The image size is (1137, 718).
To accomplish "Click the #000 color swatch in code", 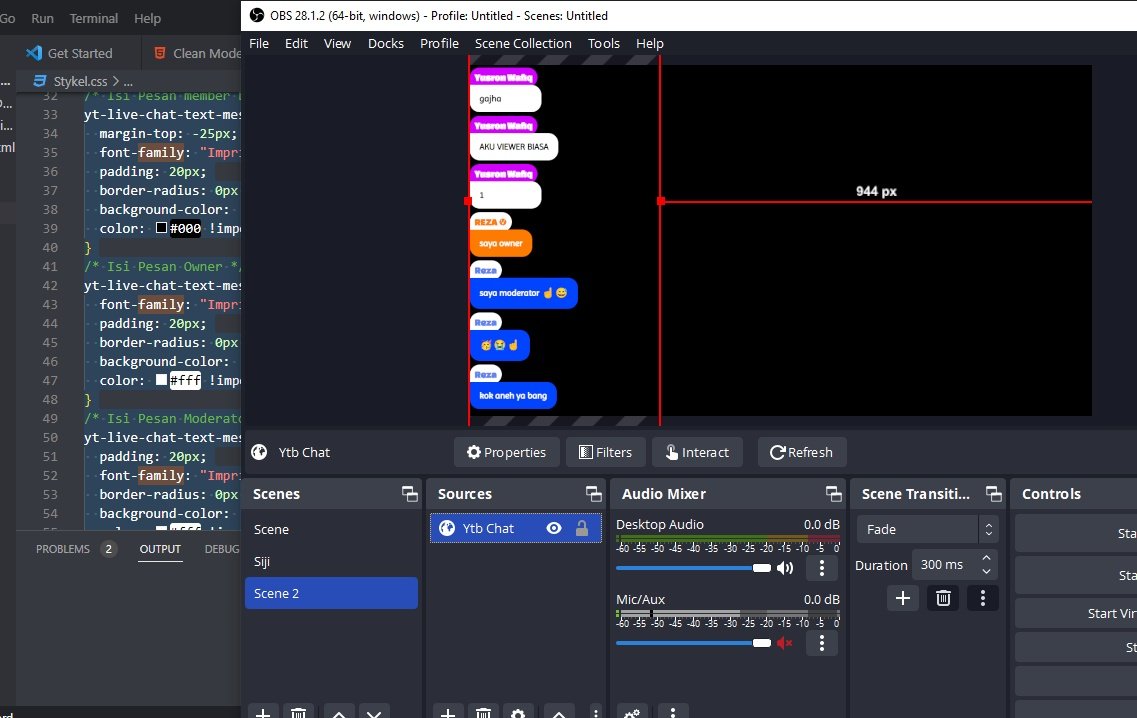I will click(x=162, y=228).
